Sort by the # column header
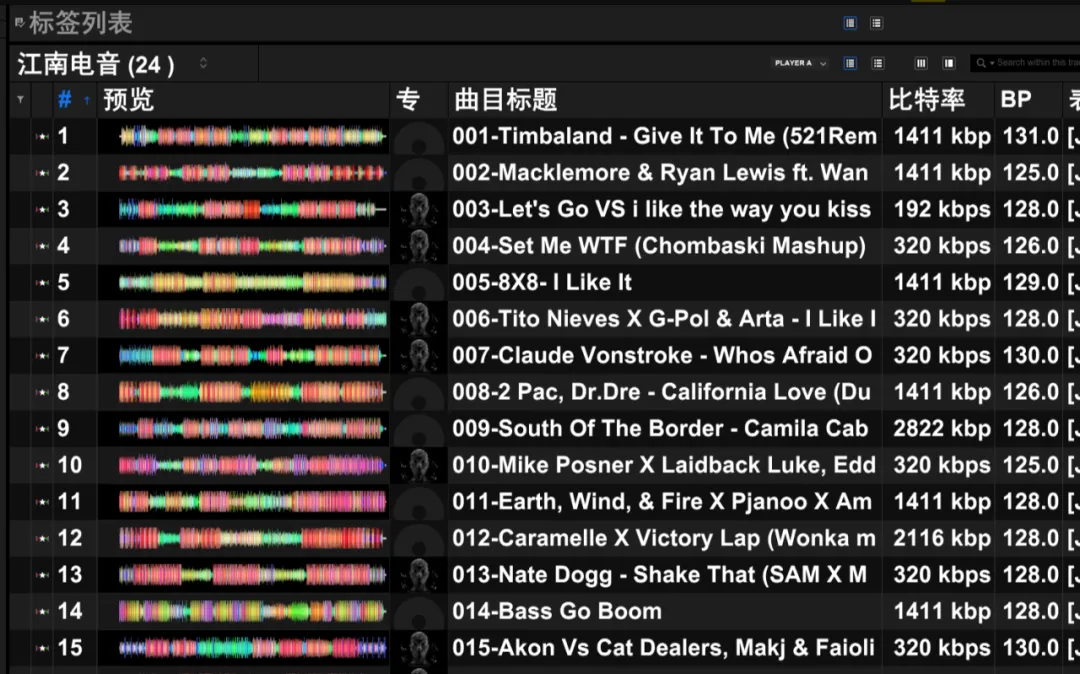The width and height of the screenshot is (1080, 674). (65, 101)
